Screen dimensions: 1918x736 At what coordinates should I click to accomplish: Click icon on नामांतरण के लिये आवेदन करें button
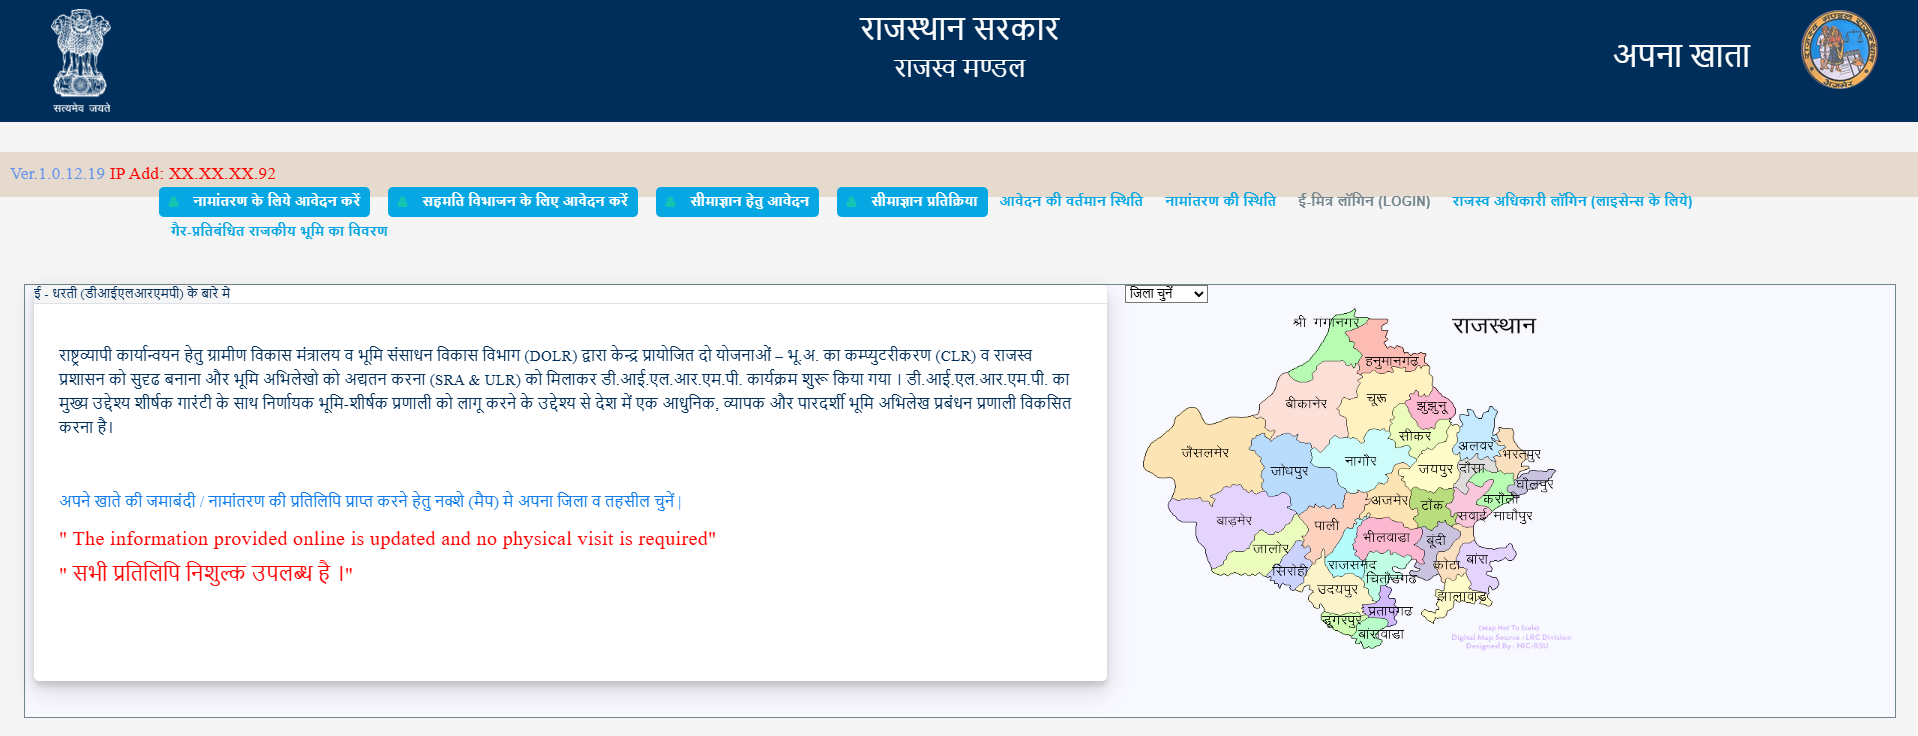coord(175,202)
